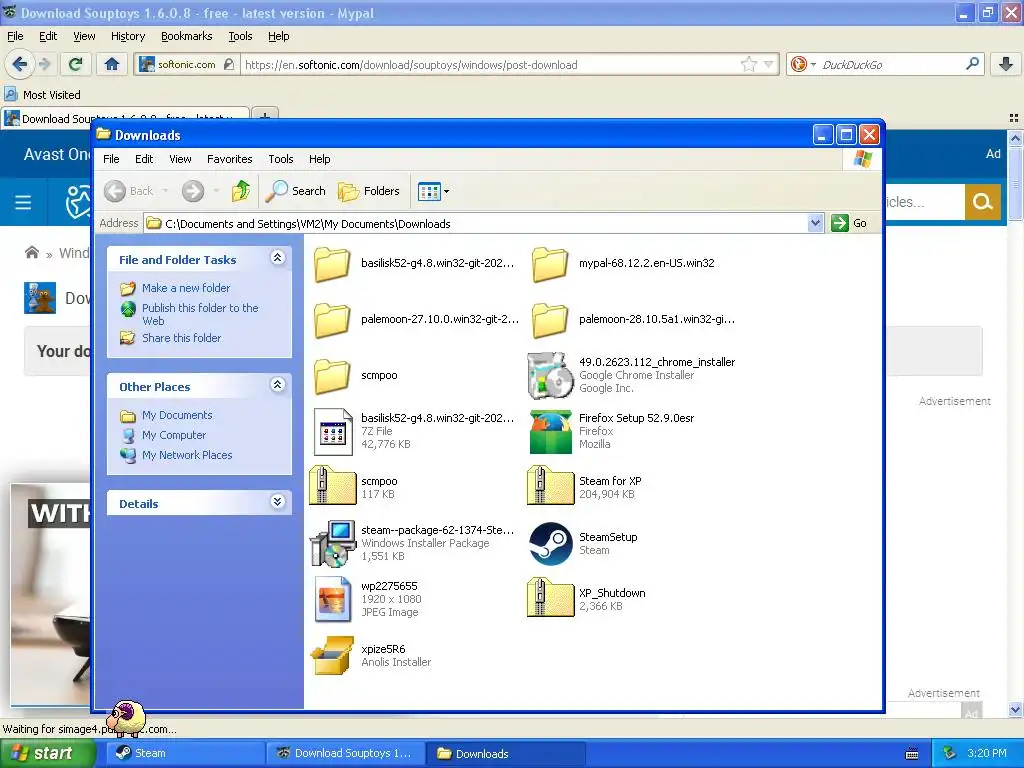The width and height of the screenshot is (1024, 768).
Task: Open the Forward history dropdown arrow in Explorer
Action: (x=216, y=191)
